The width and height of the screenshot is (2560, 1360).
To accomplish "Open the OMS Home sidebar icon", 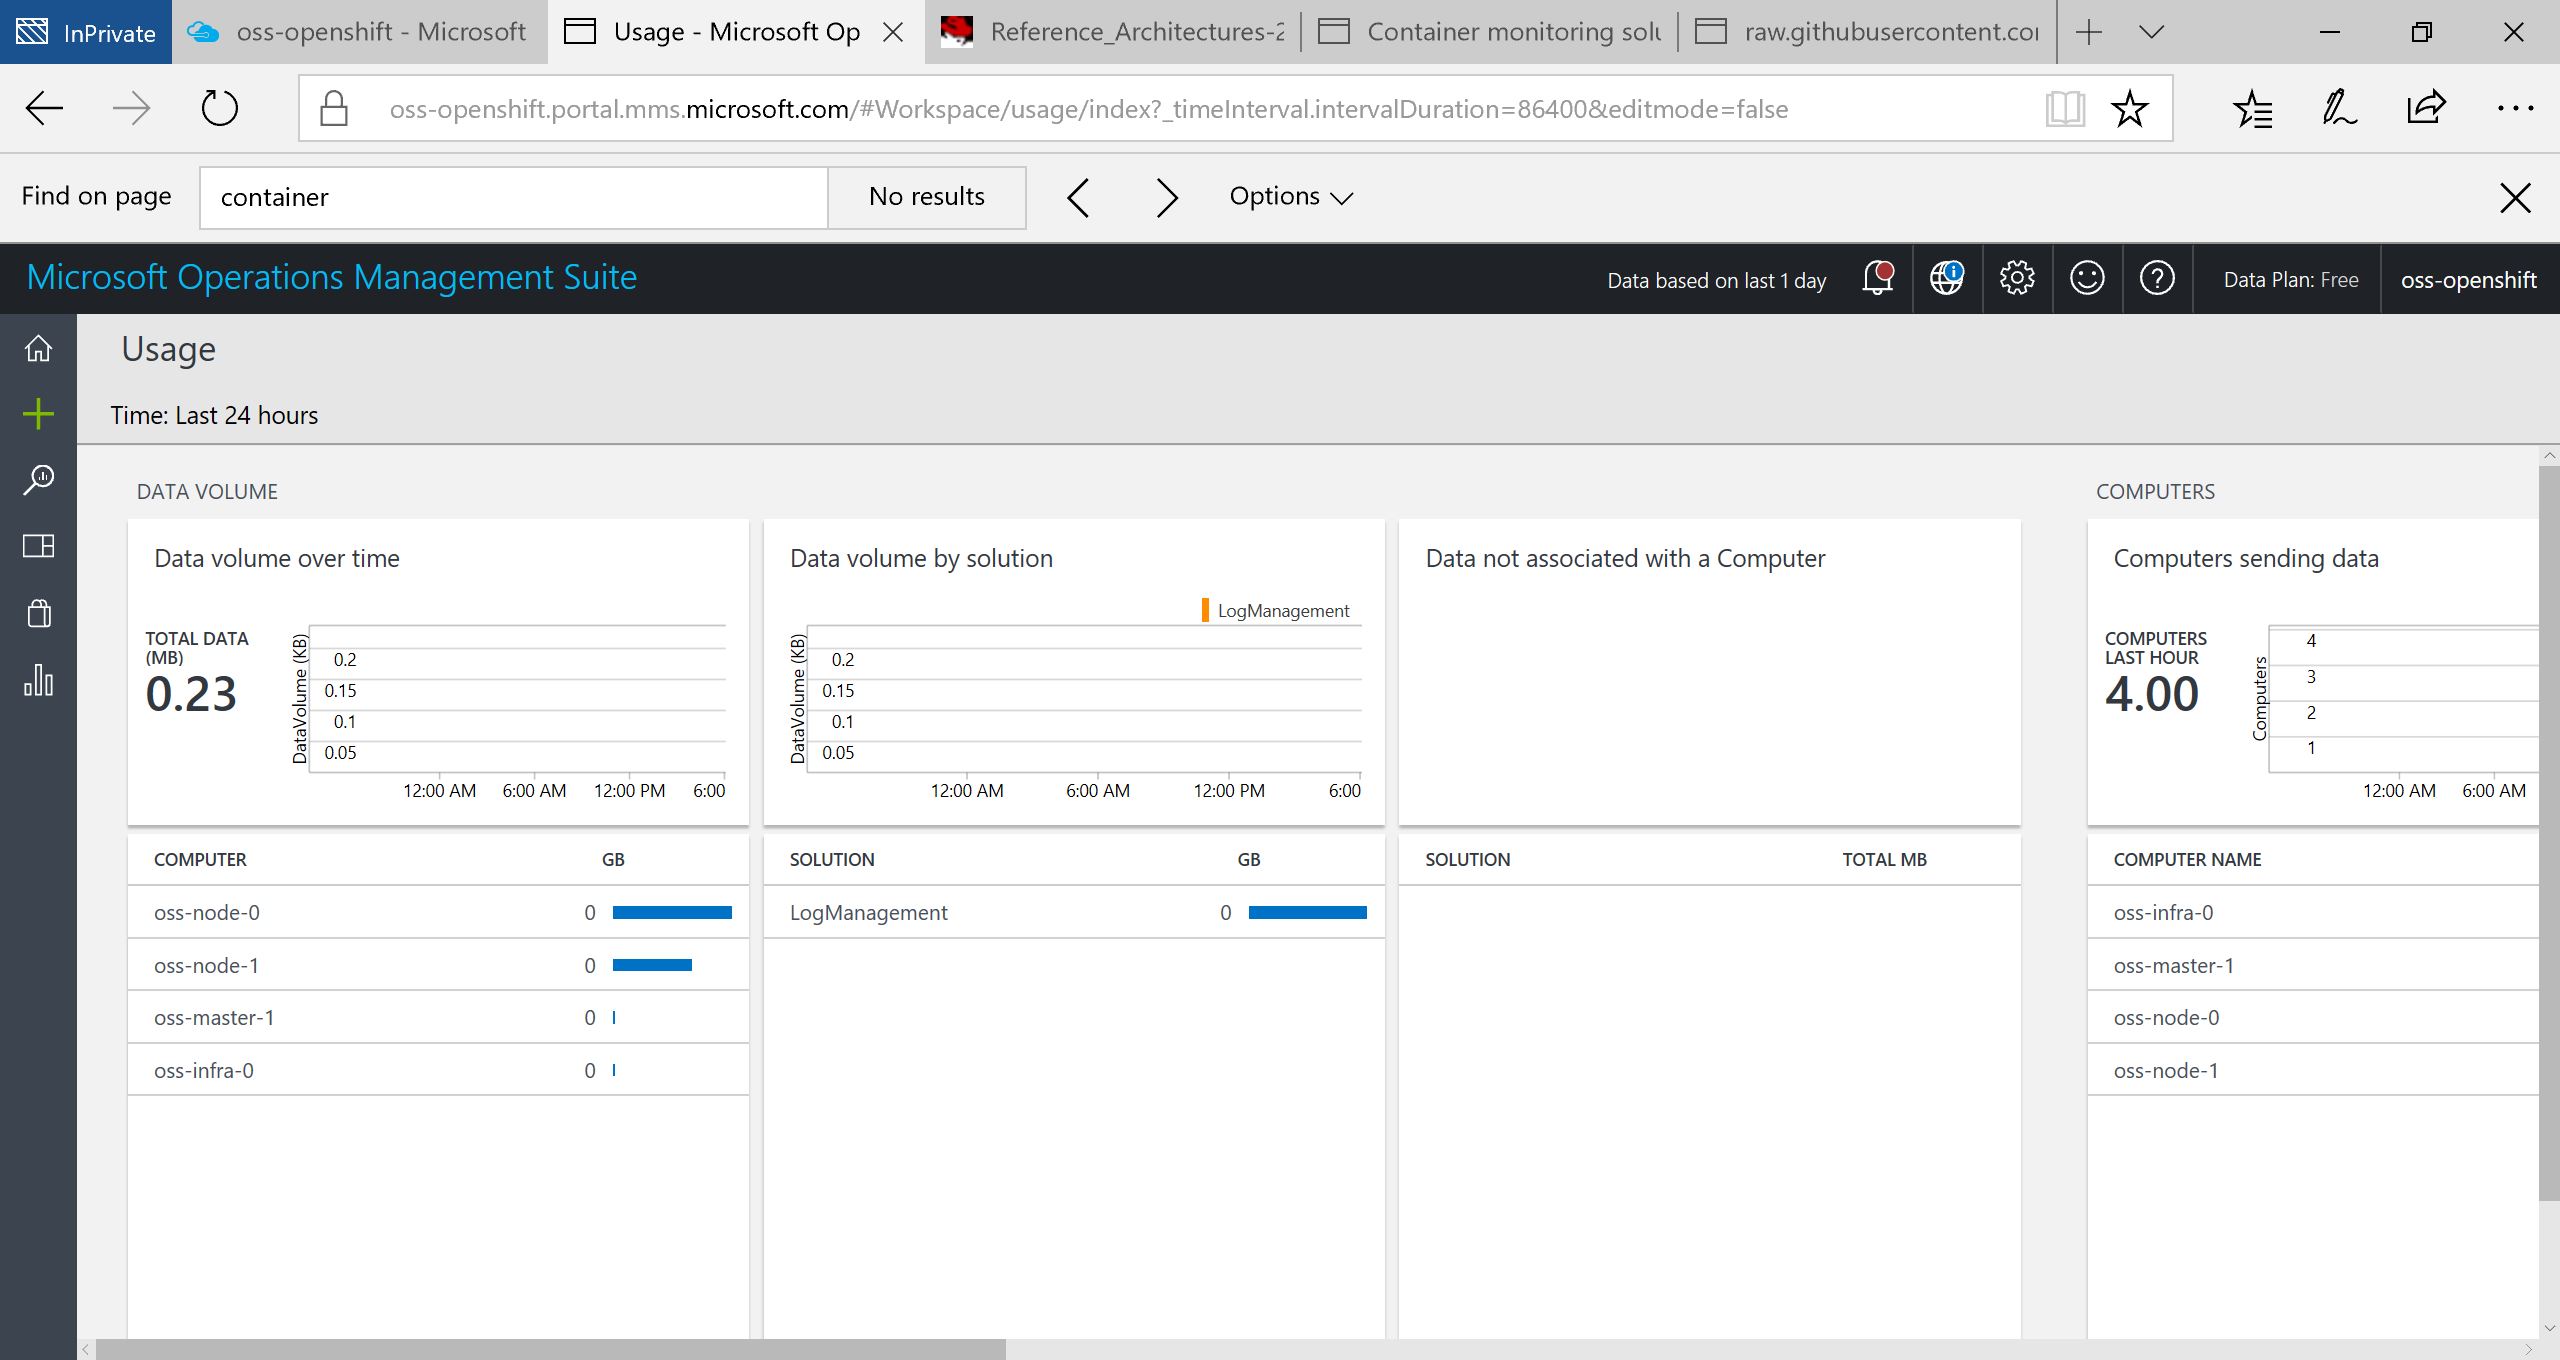I will tap(38, 348).
